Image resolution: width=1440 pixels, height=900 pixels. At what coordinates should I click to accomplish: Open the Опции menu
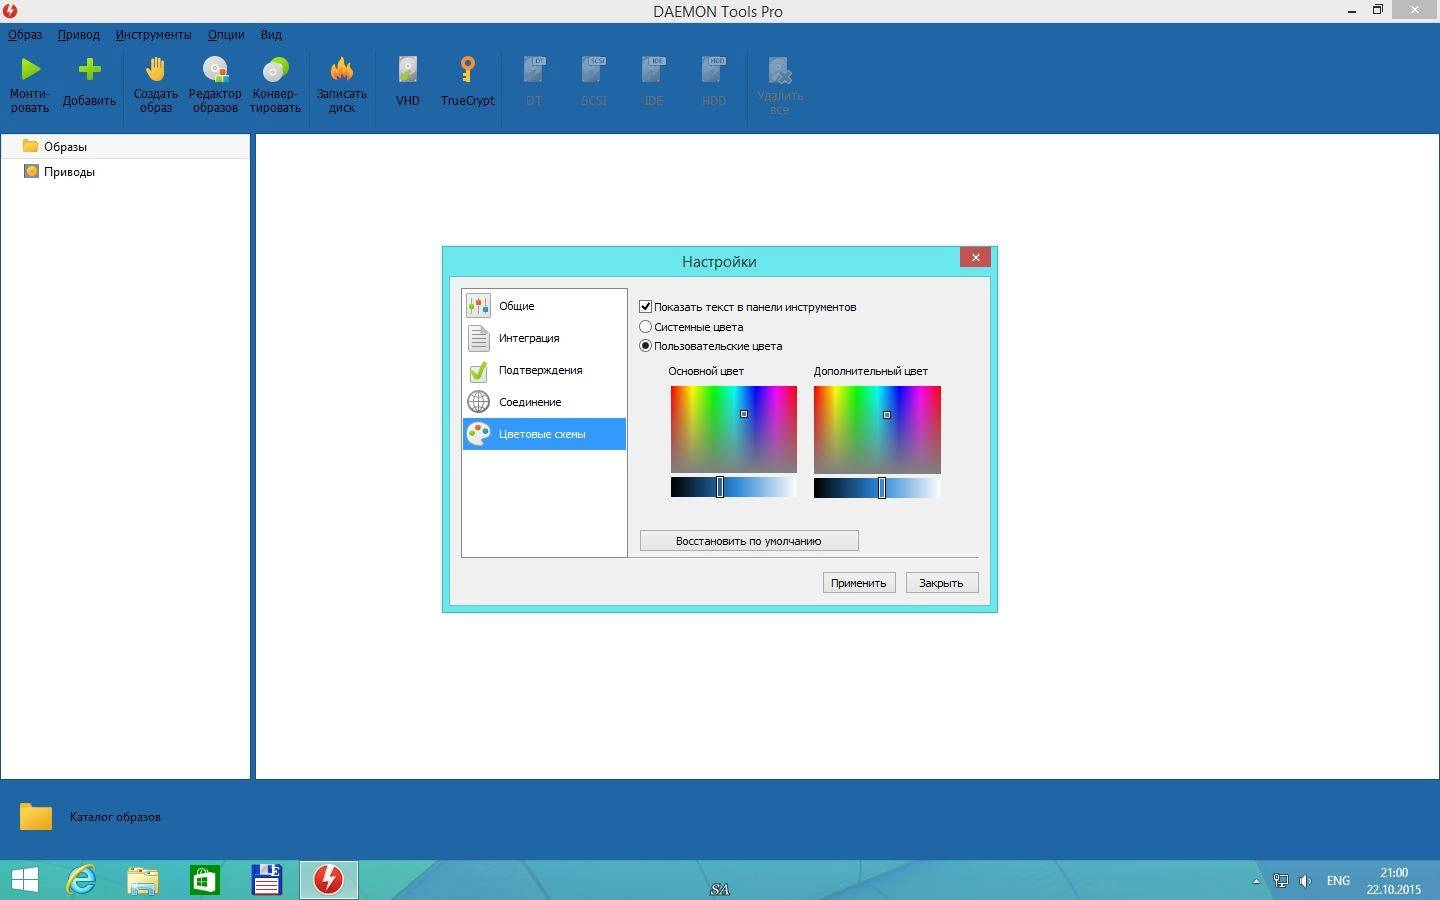coord(226,34)
